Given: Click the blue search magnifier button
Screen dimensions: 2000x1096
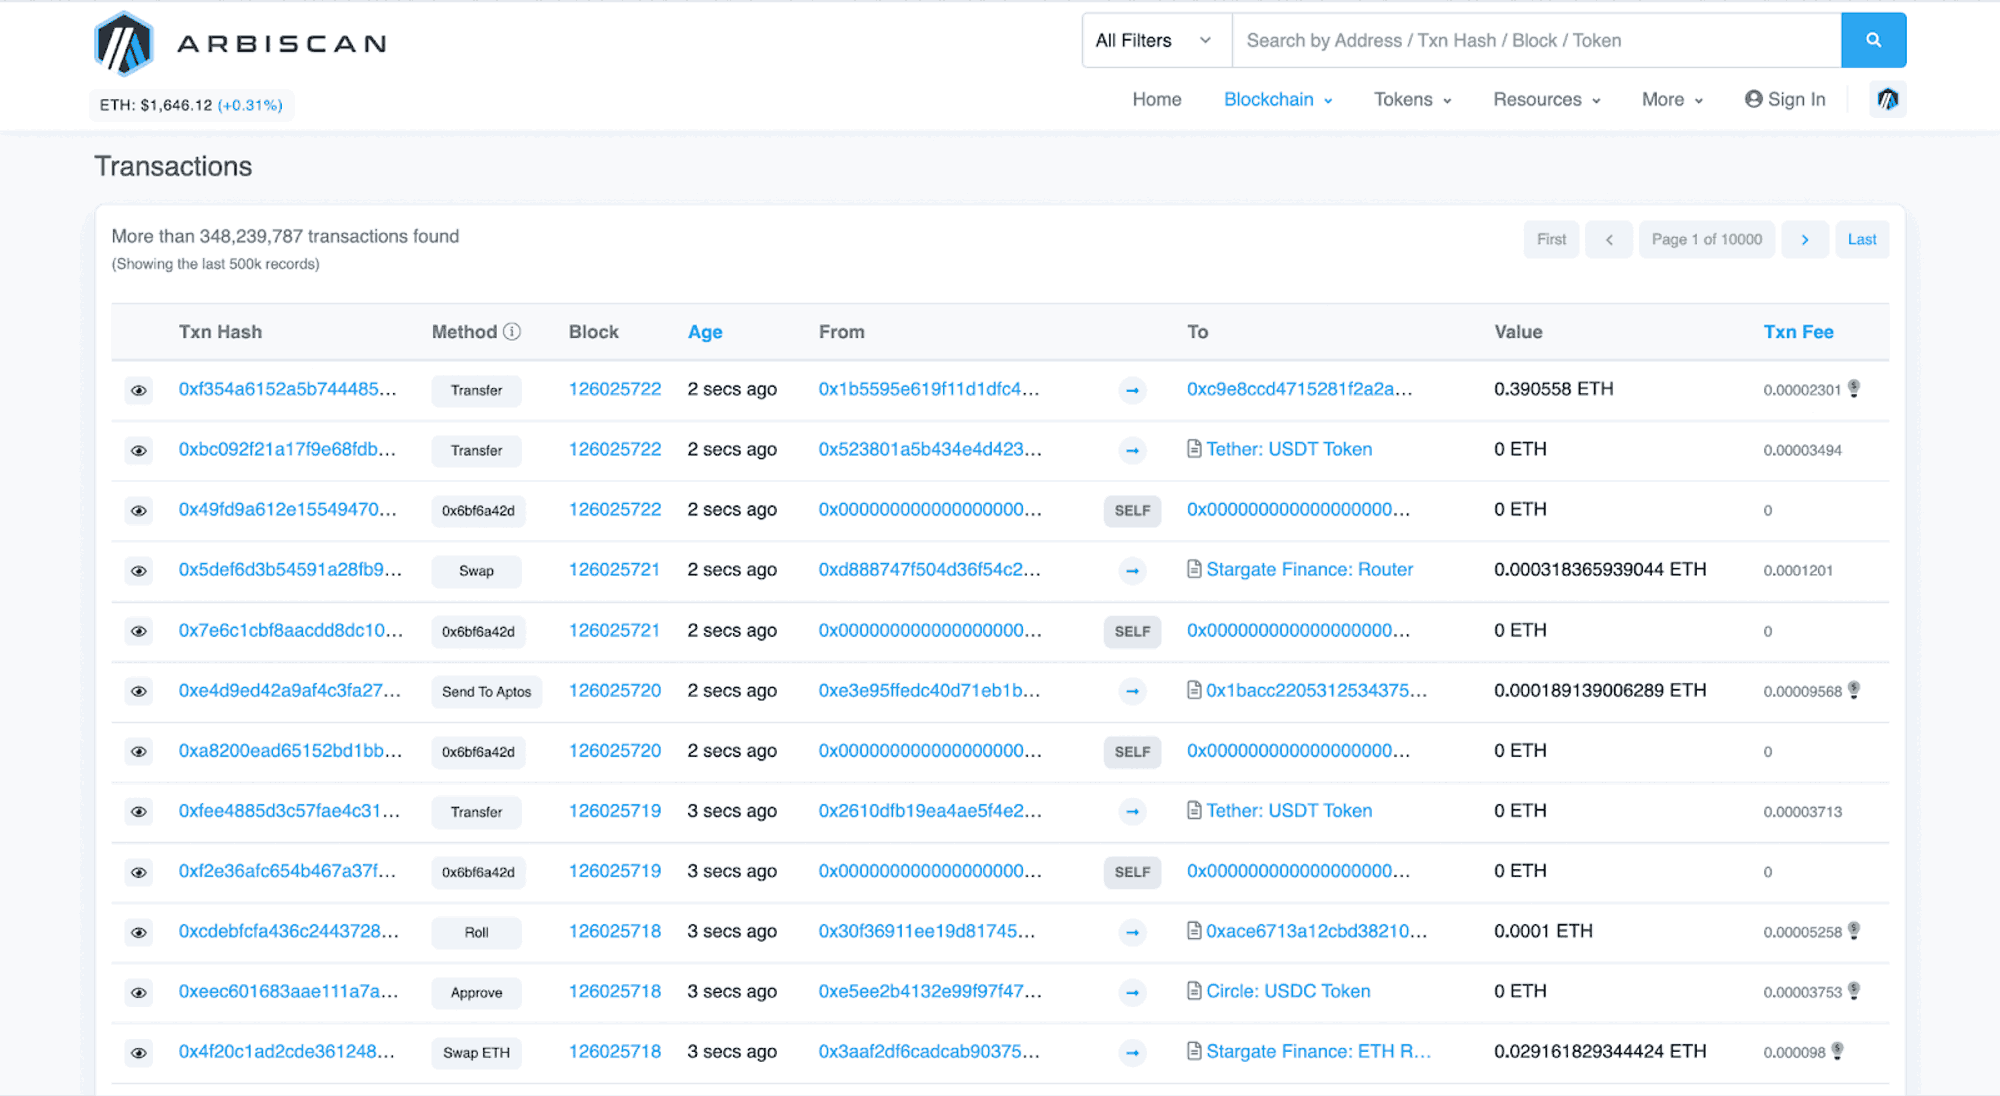Looking at the screenshot, I should coord(1873,40).
